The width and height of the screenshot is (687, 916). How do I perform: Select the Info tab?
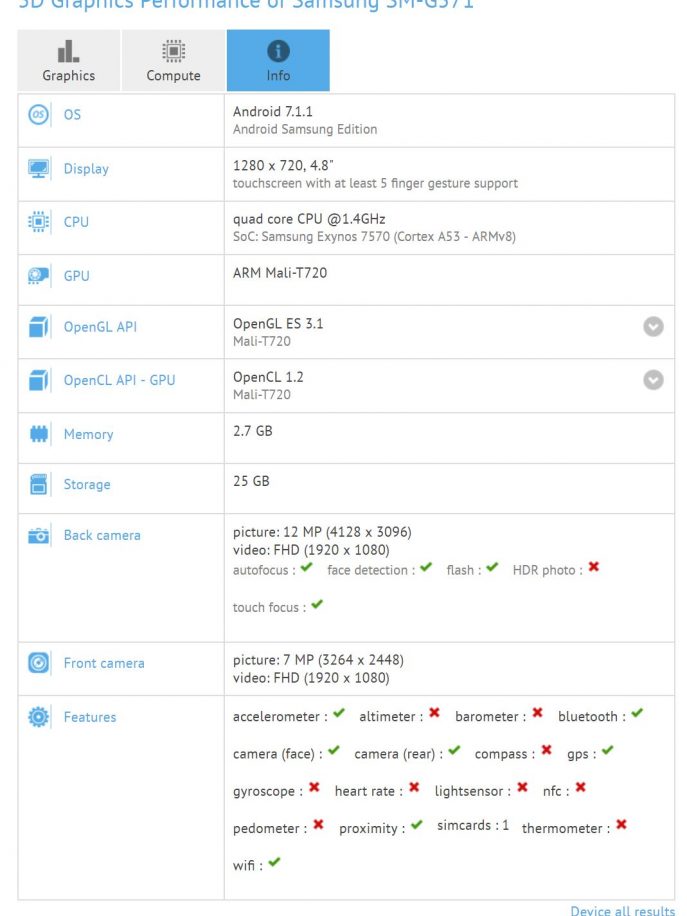(278, 61)
